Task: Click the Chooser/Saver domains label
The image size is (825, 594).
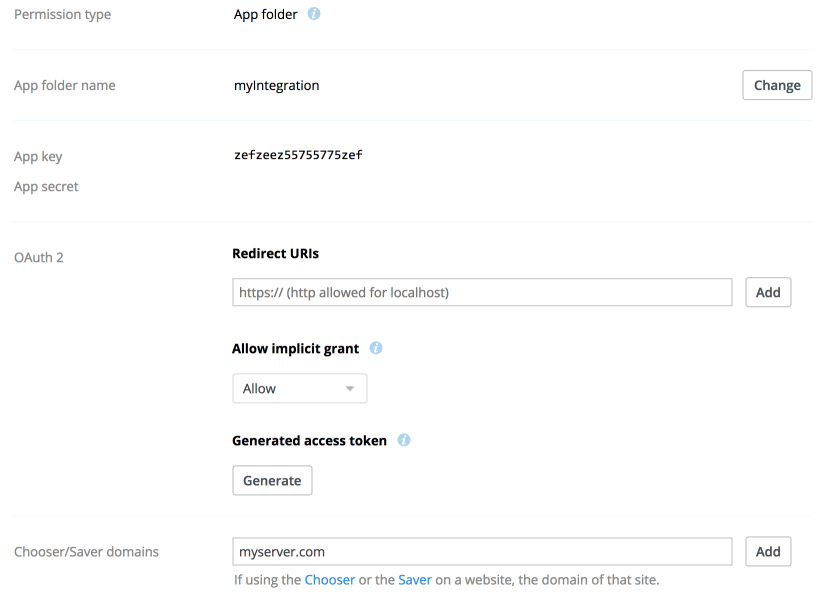Action: pyautogui.click(x=86, y=552)
